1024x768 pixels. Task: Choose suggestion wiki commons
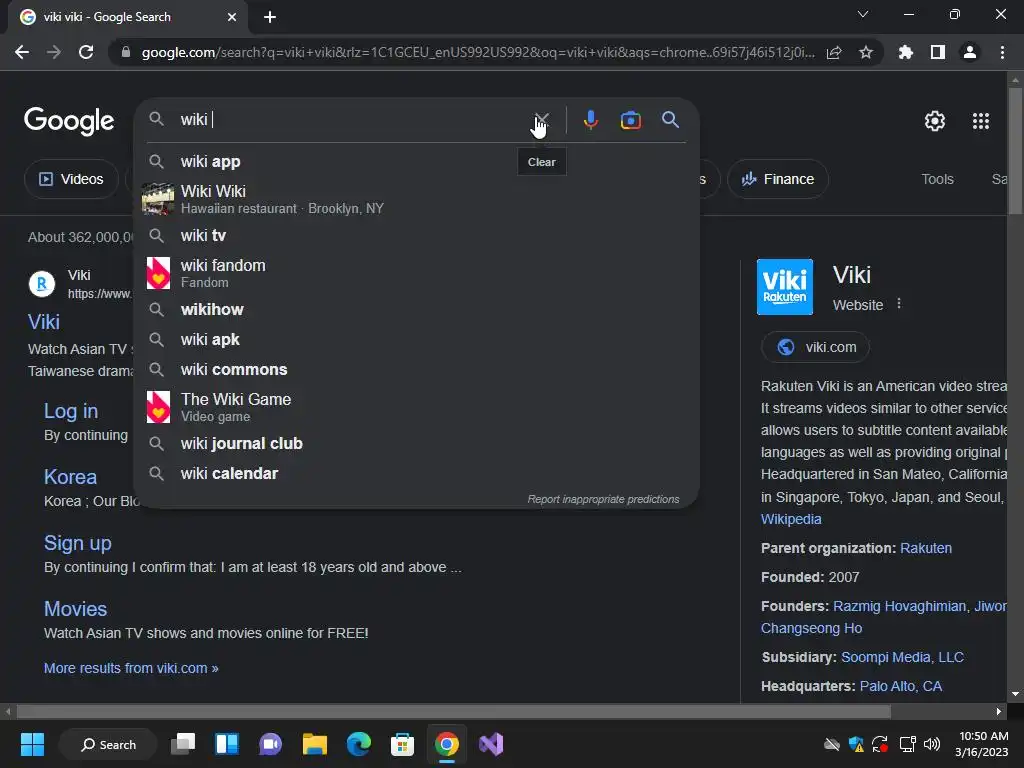(x=416, y=370)
